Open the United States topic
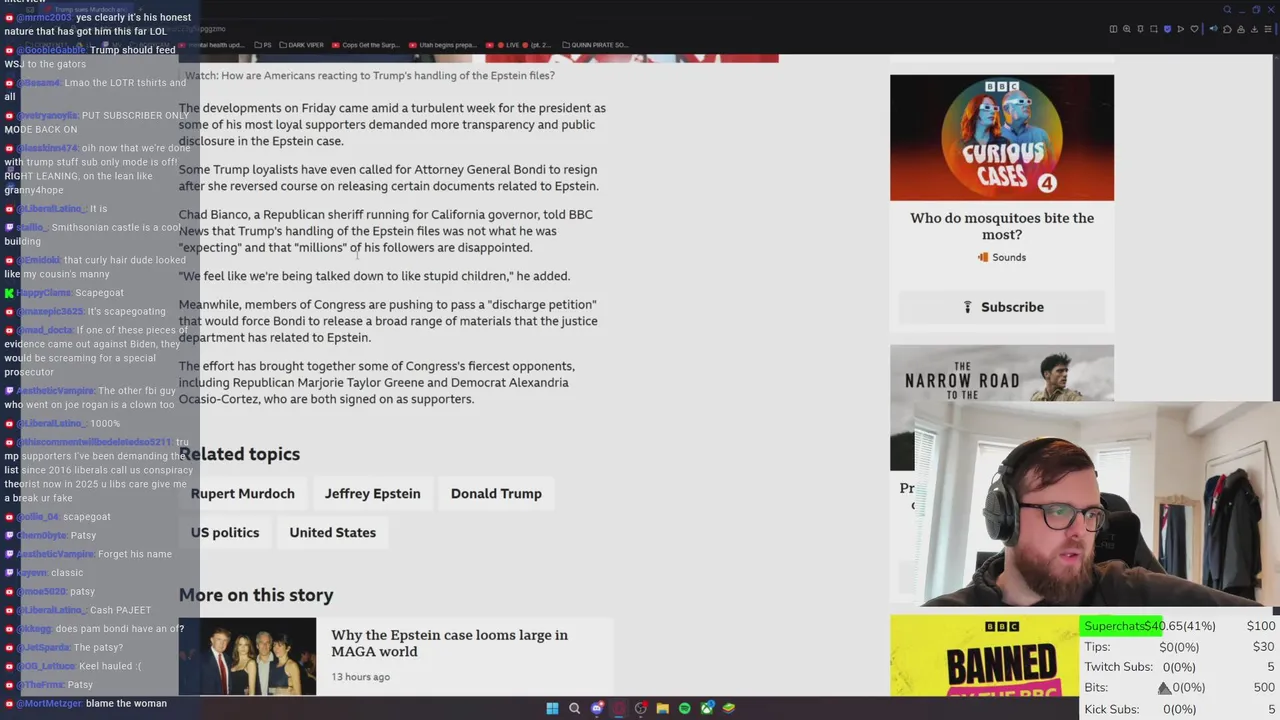The width and height of the screenshot is (1280, 720). coord(333,532)
